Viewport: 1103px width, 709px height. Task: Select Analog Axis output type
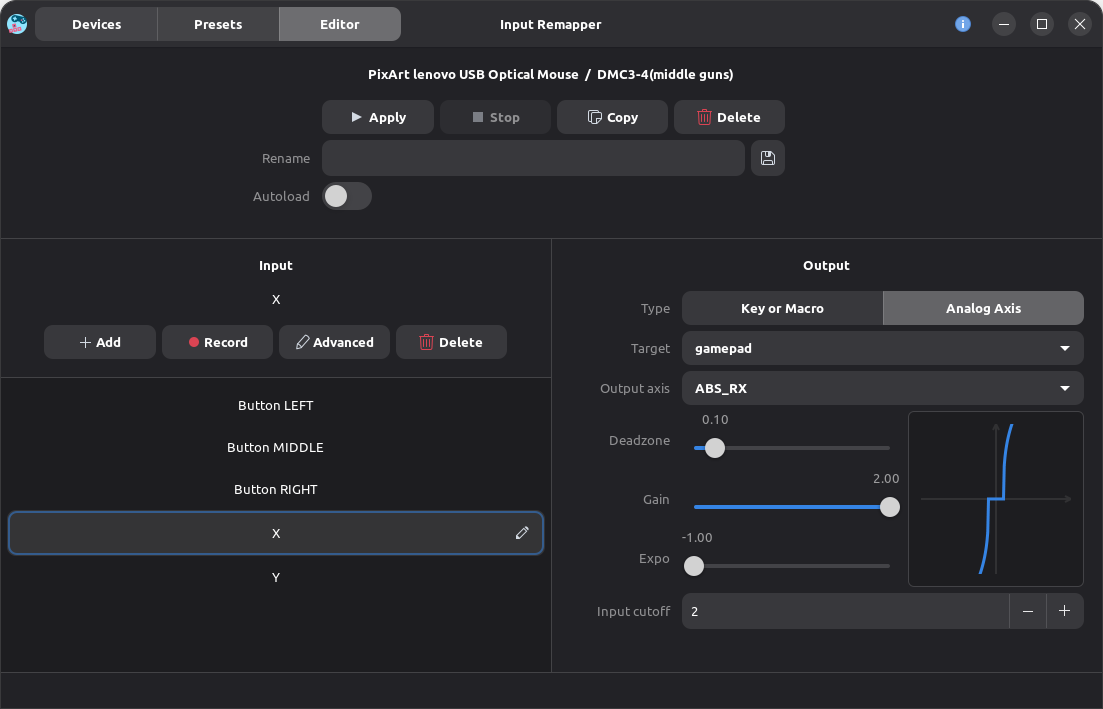click(983, 308)
